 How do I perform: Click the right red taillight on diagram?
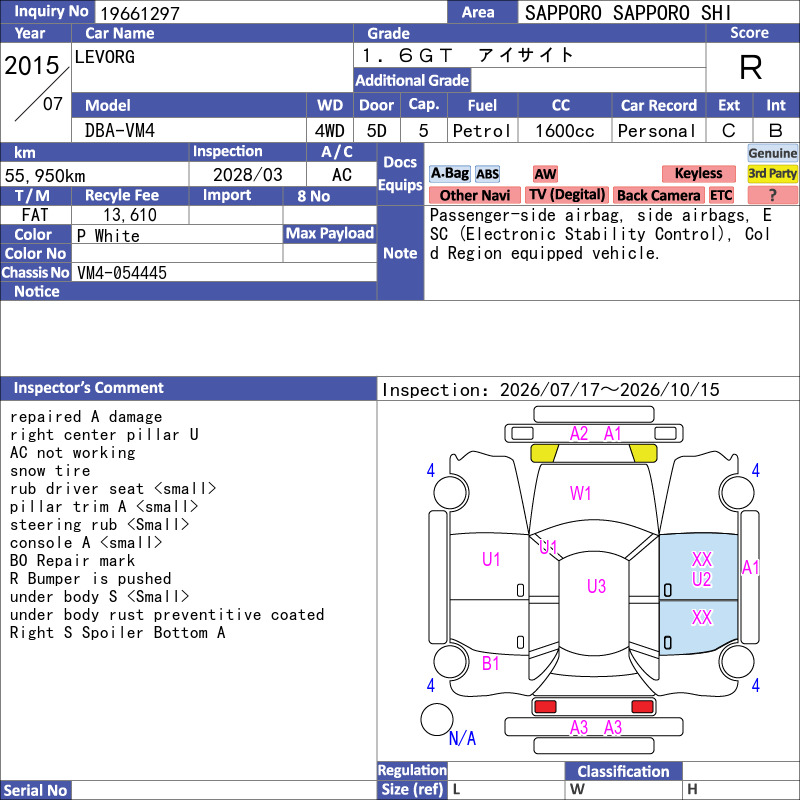pyautogui.click(x=642, y=707)
